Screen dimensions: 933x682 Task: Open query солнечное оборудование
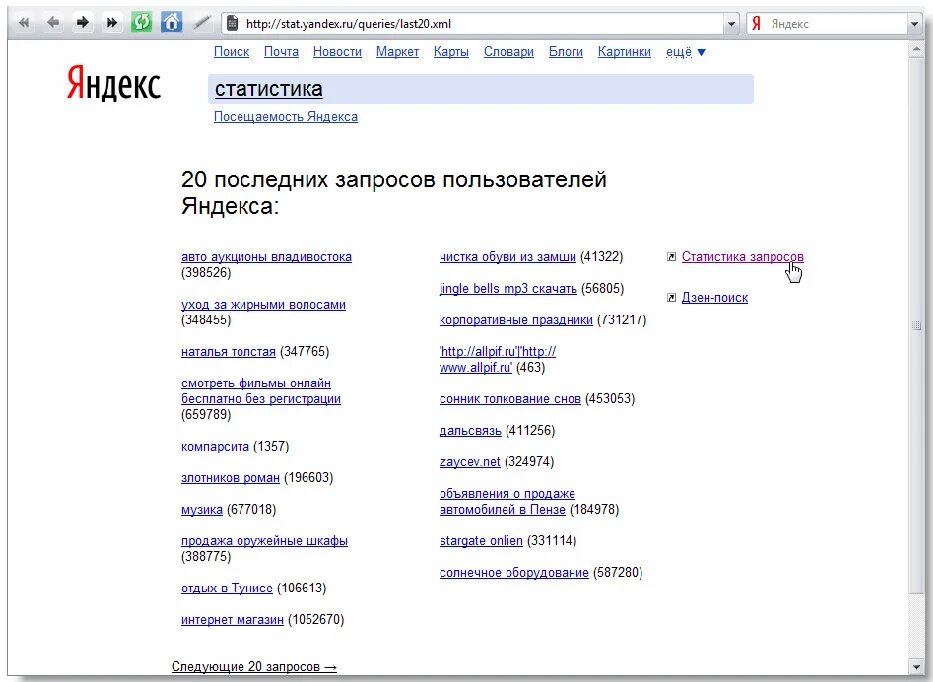514,572
